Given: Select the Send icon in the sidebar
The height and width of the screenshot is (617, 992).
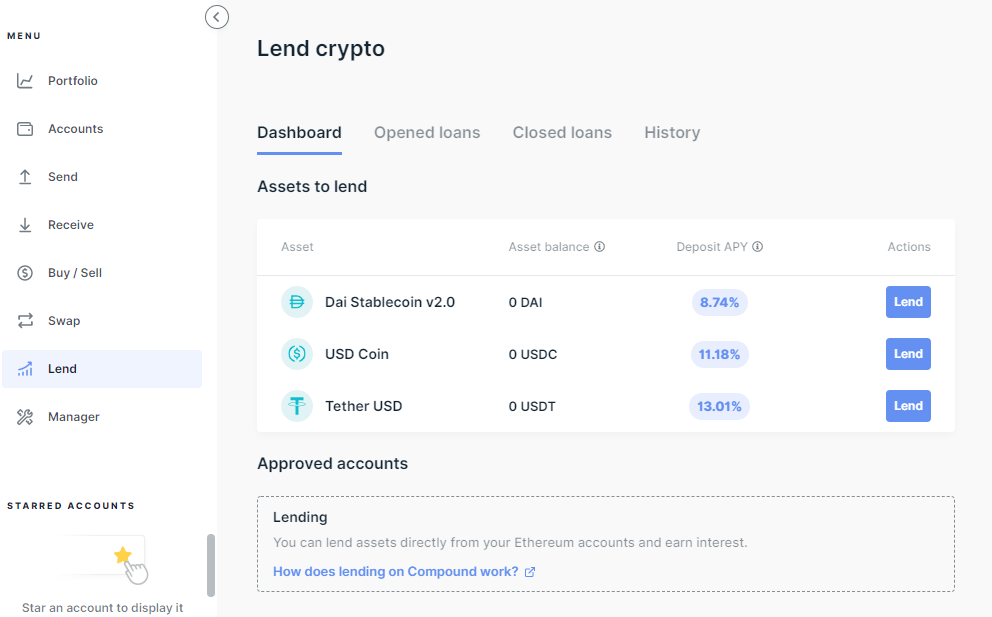Looking at the screenshot, I should click(x=24, y=176).
